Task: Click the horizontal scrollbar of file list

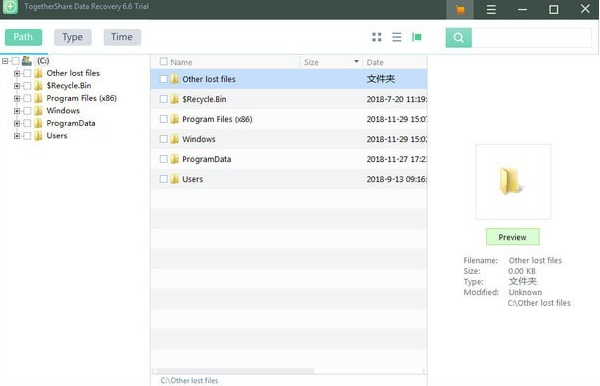Action: click(235, 371)
